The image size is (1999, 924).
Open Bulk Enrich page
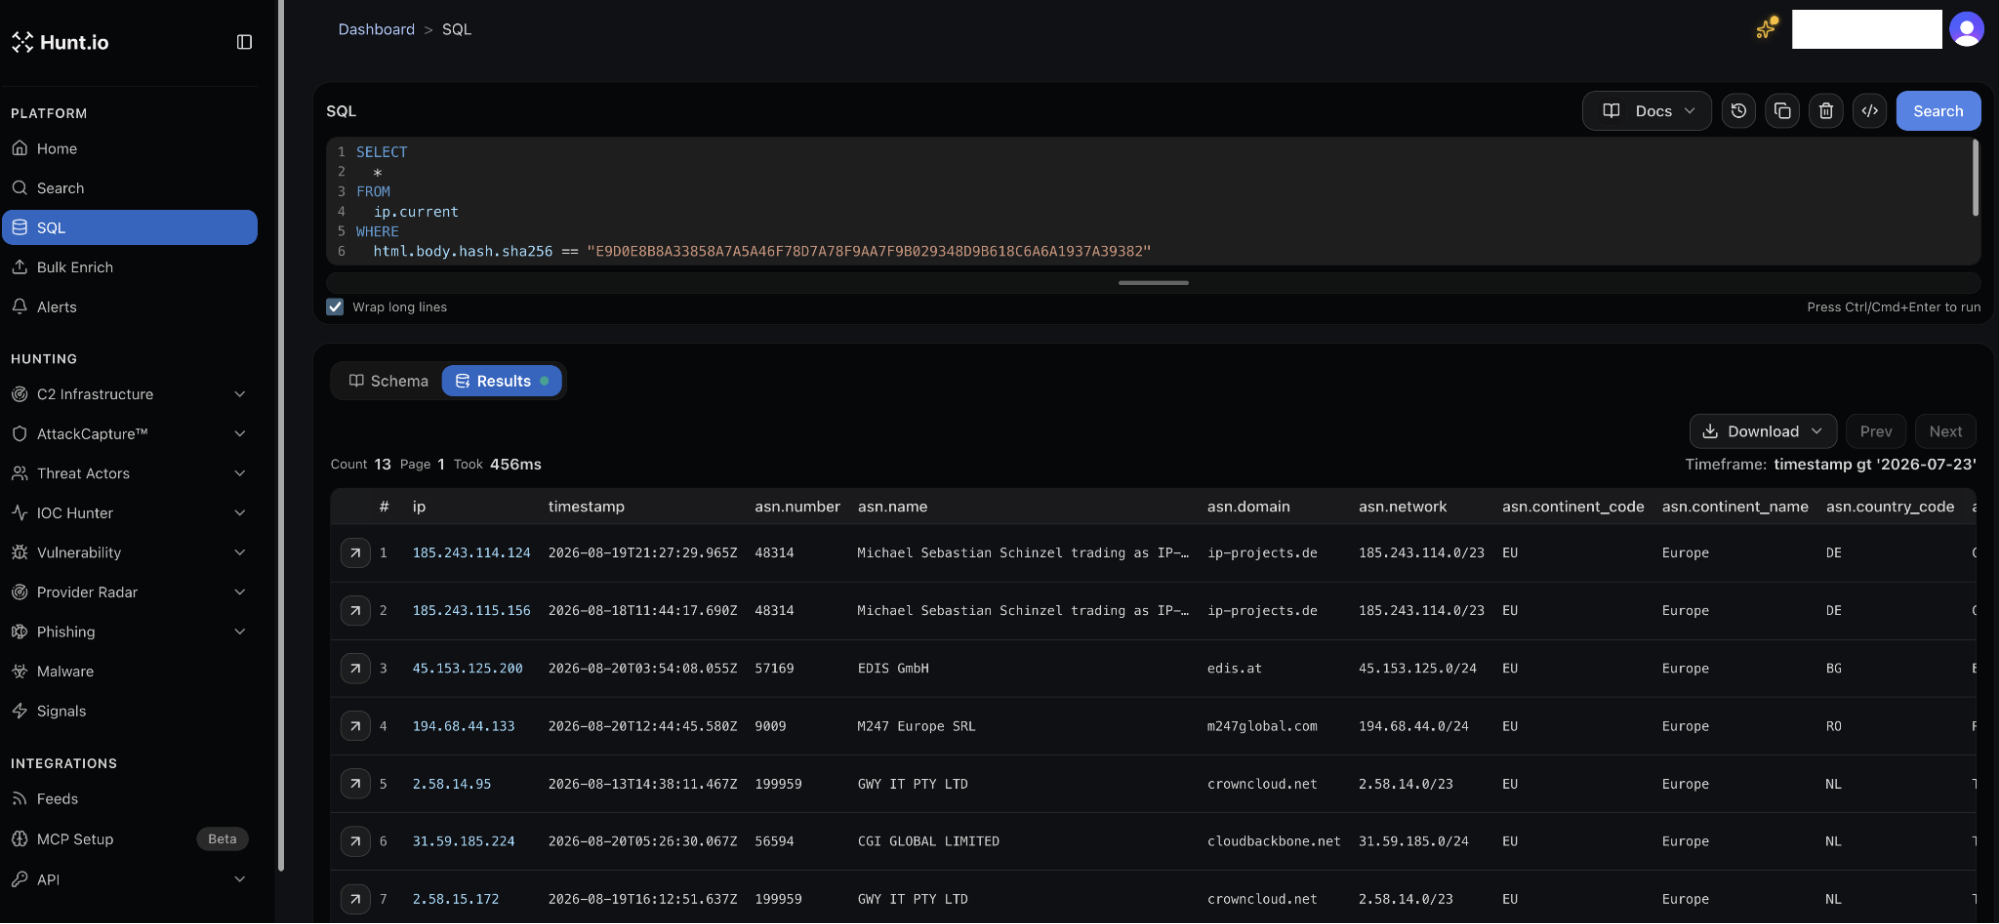(x=130, y=268)
